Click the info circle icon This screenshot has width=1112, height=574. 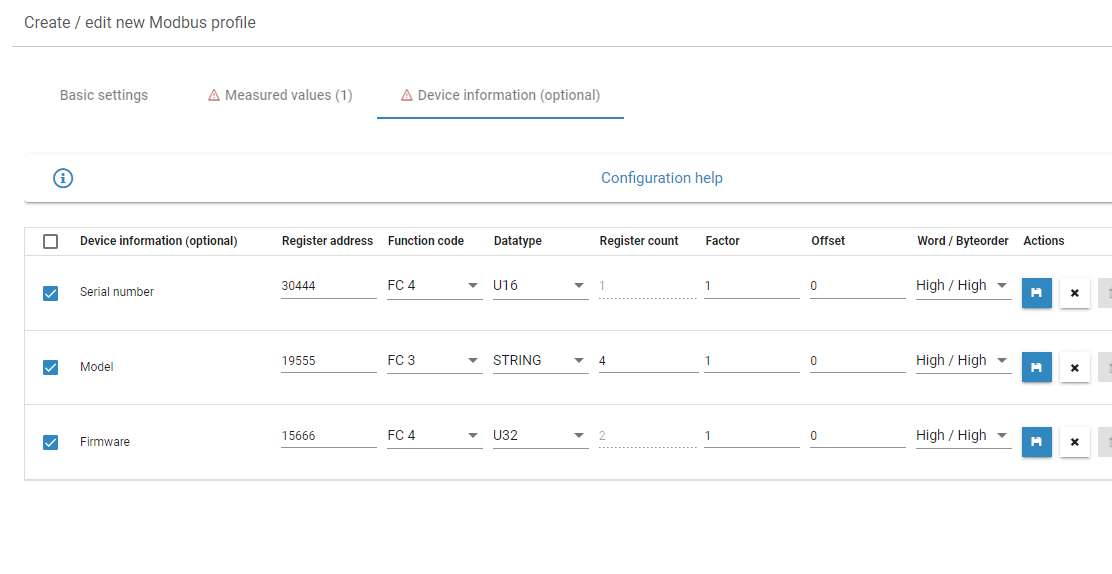(63, 178)
